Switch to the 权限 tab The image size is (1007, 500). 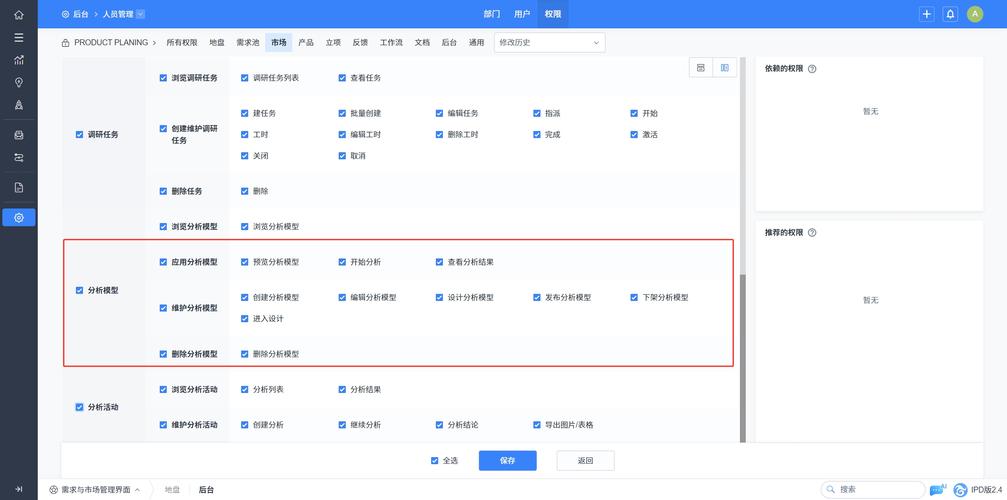553,14
